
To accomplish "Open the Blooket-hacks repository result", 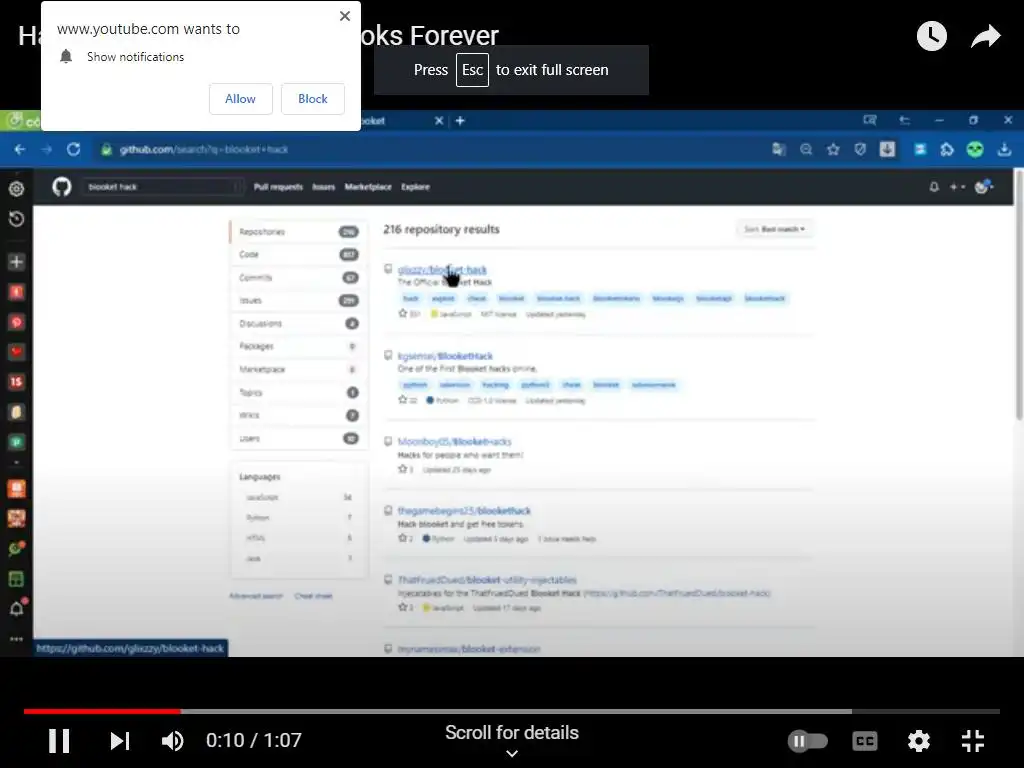I will 455,441.
